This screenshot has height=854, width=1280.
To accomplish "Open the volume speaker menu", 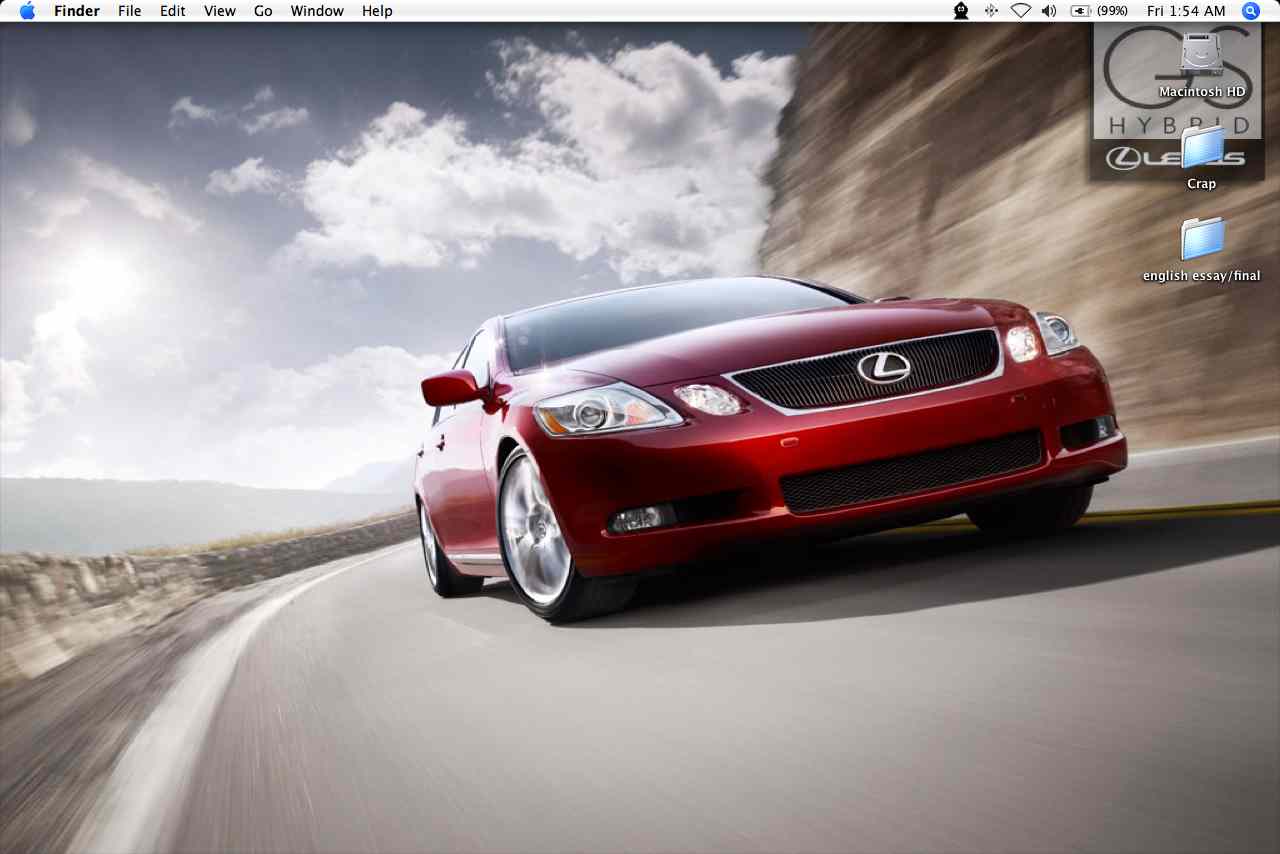I will pyautogui.click(x=1049, y=11).
